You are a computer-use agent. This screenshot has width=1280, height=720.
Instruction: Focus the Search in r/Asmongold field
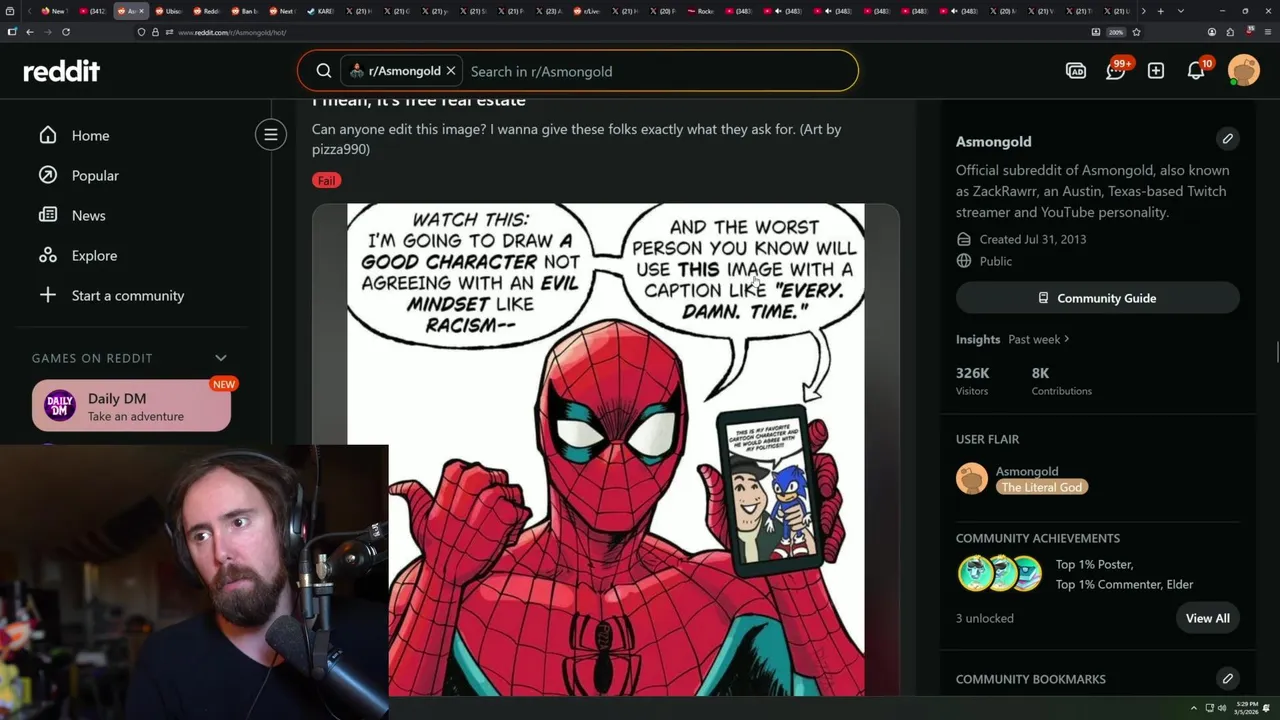(660, 71)
